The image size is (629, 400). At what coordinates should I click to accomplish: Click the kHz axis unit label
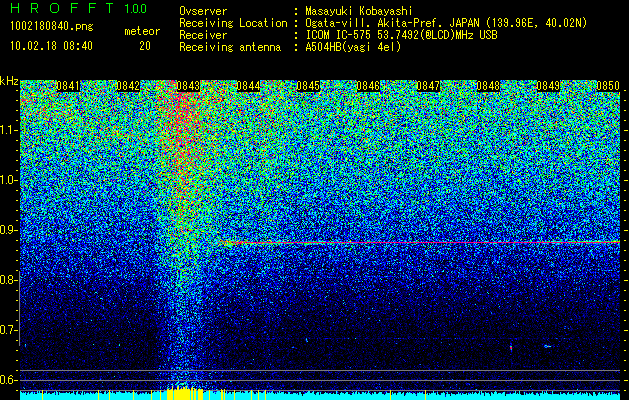(x=9, y=82)
